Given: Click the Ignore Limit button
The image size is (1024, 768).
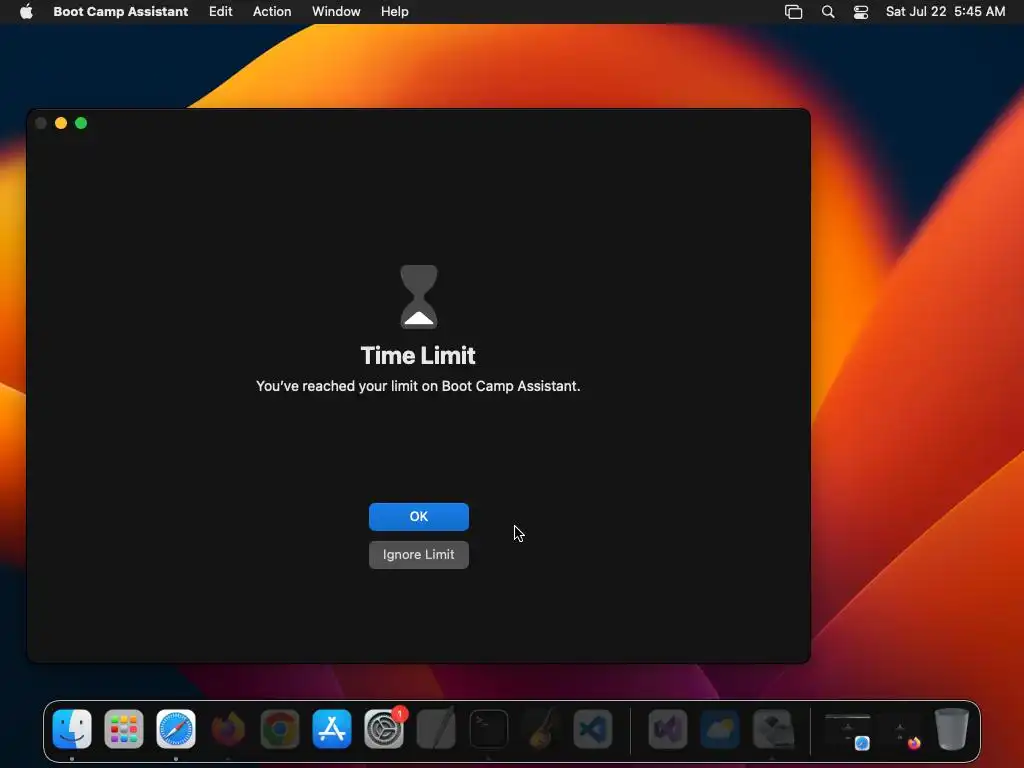Looking at the screenshot, I should tap(419, 554).
